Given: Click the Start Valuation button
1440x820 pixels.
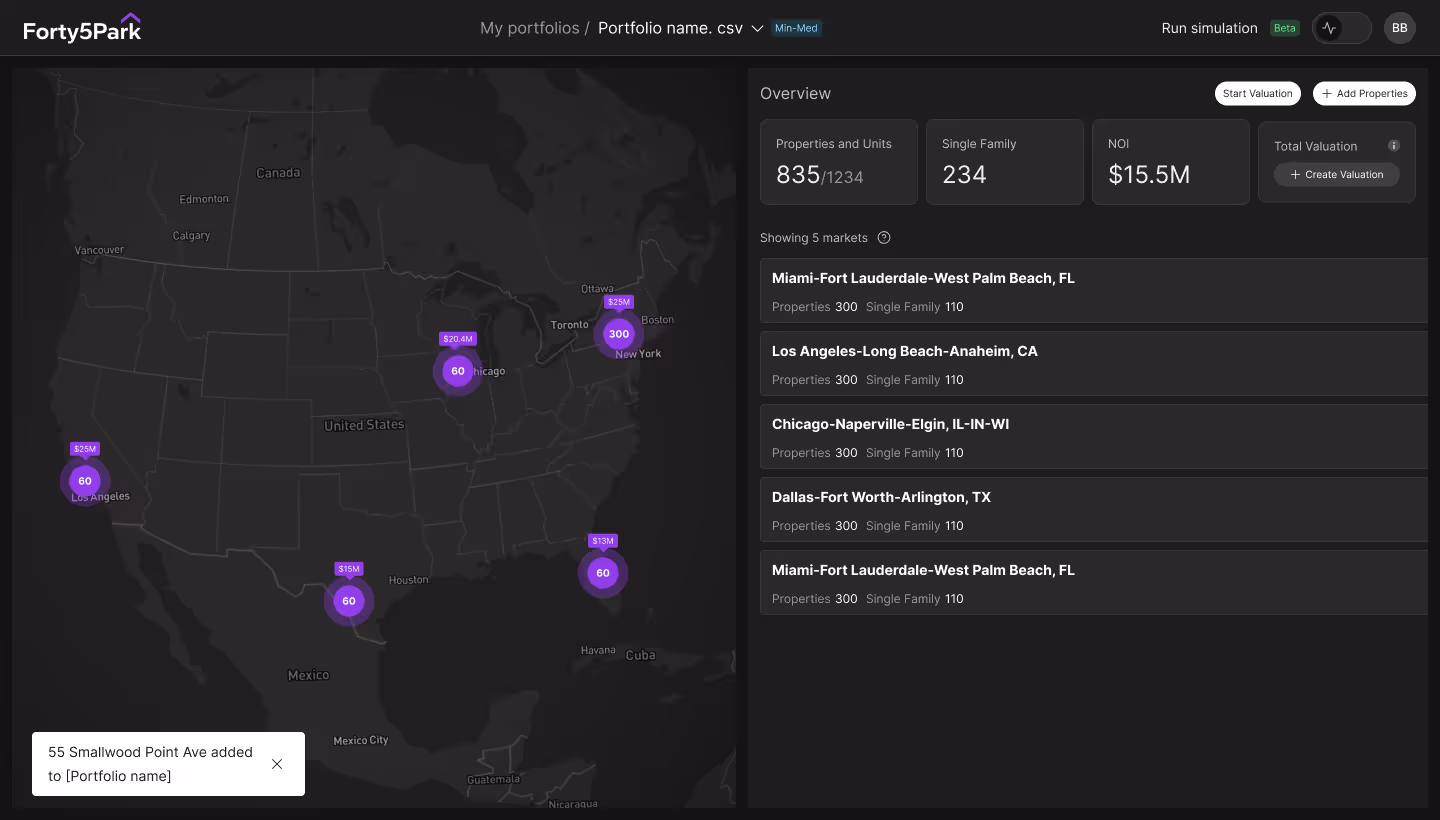Looking at the screenshot, I should (1257, 93).
